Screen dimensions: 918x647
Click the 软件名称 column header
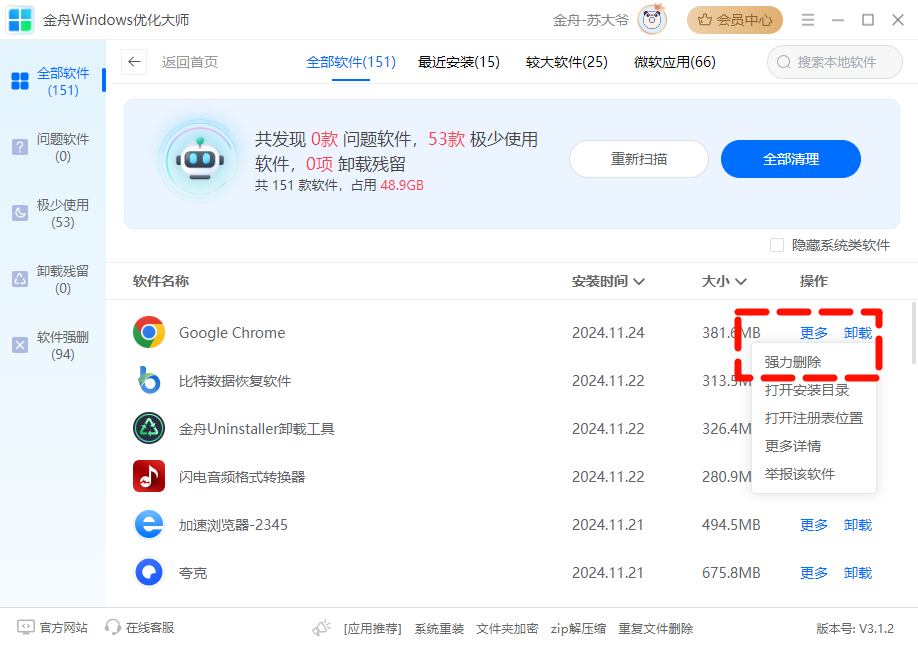(161, 281)
